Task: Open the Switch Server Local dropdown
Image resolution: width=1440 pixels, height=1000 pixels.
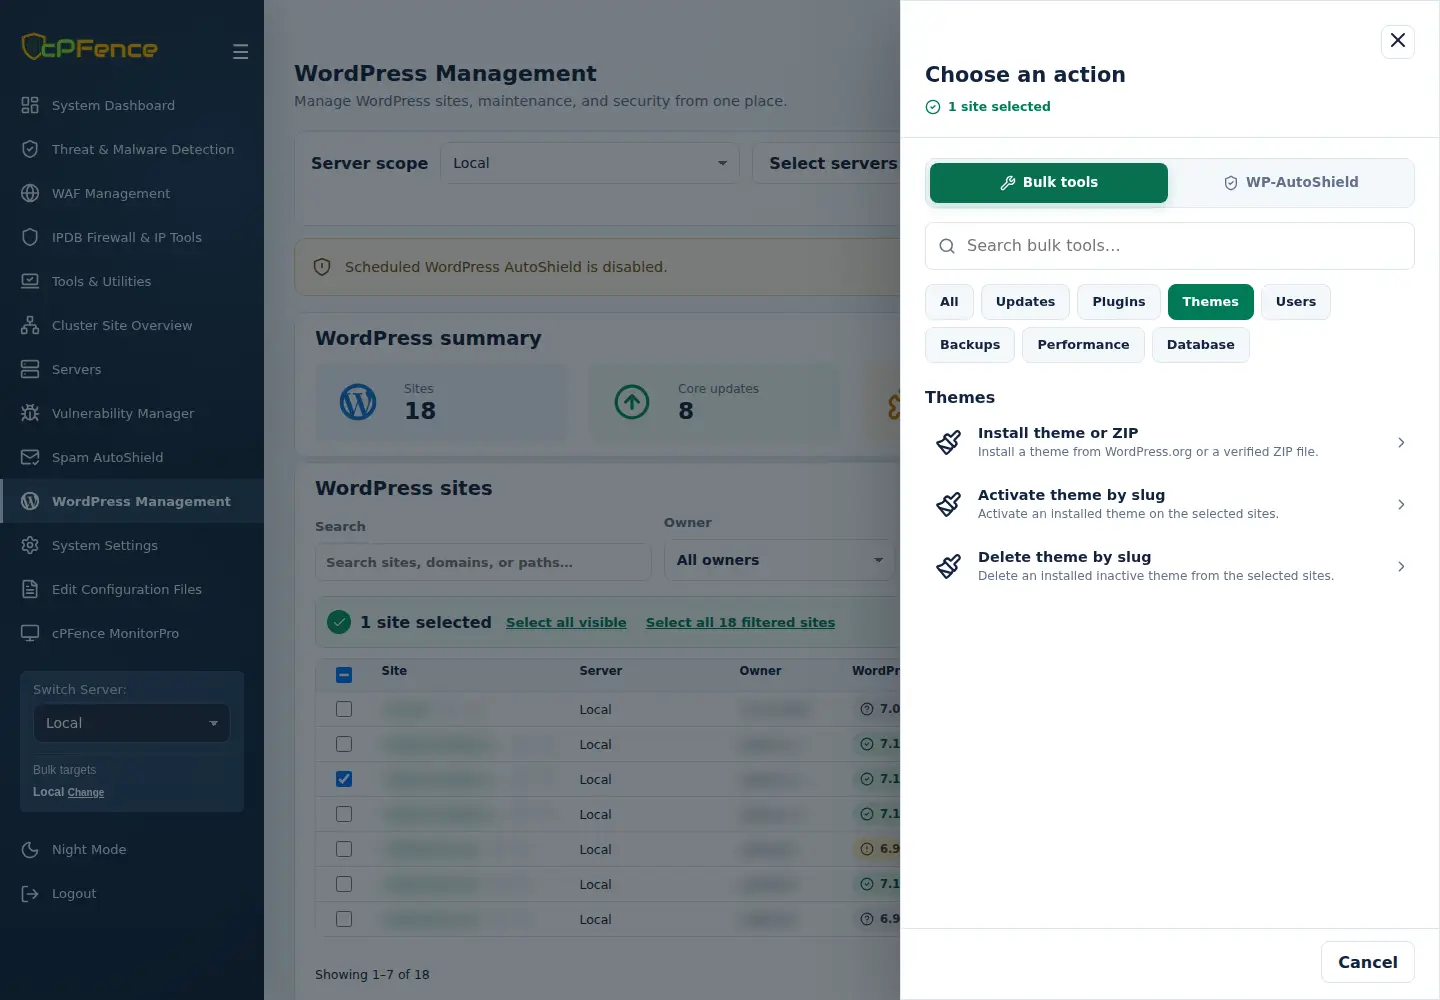Action: tap(132, 723)
